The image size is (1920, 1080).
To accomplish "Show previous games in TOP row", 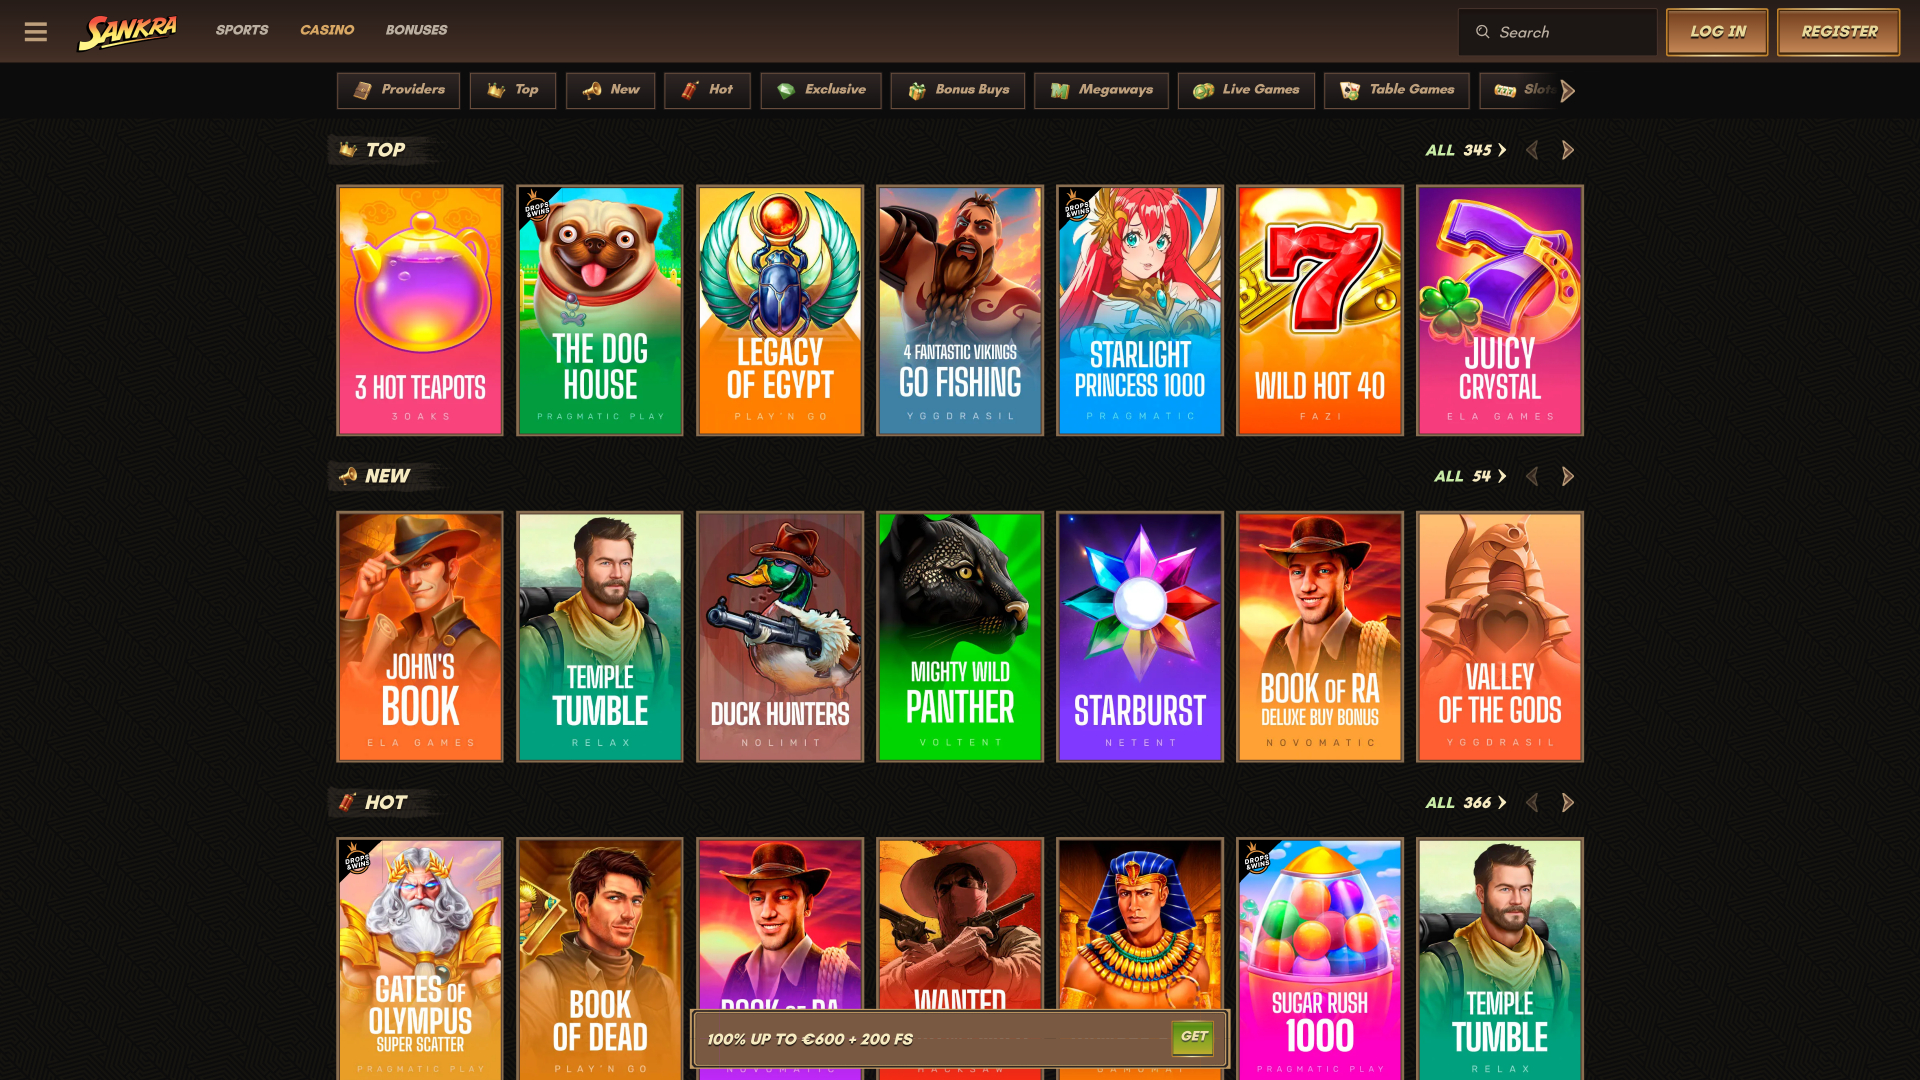I will tap(1532, 150).
